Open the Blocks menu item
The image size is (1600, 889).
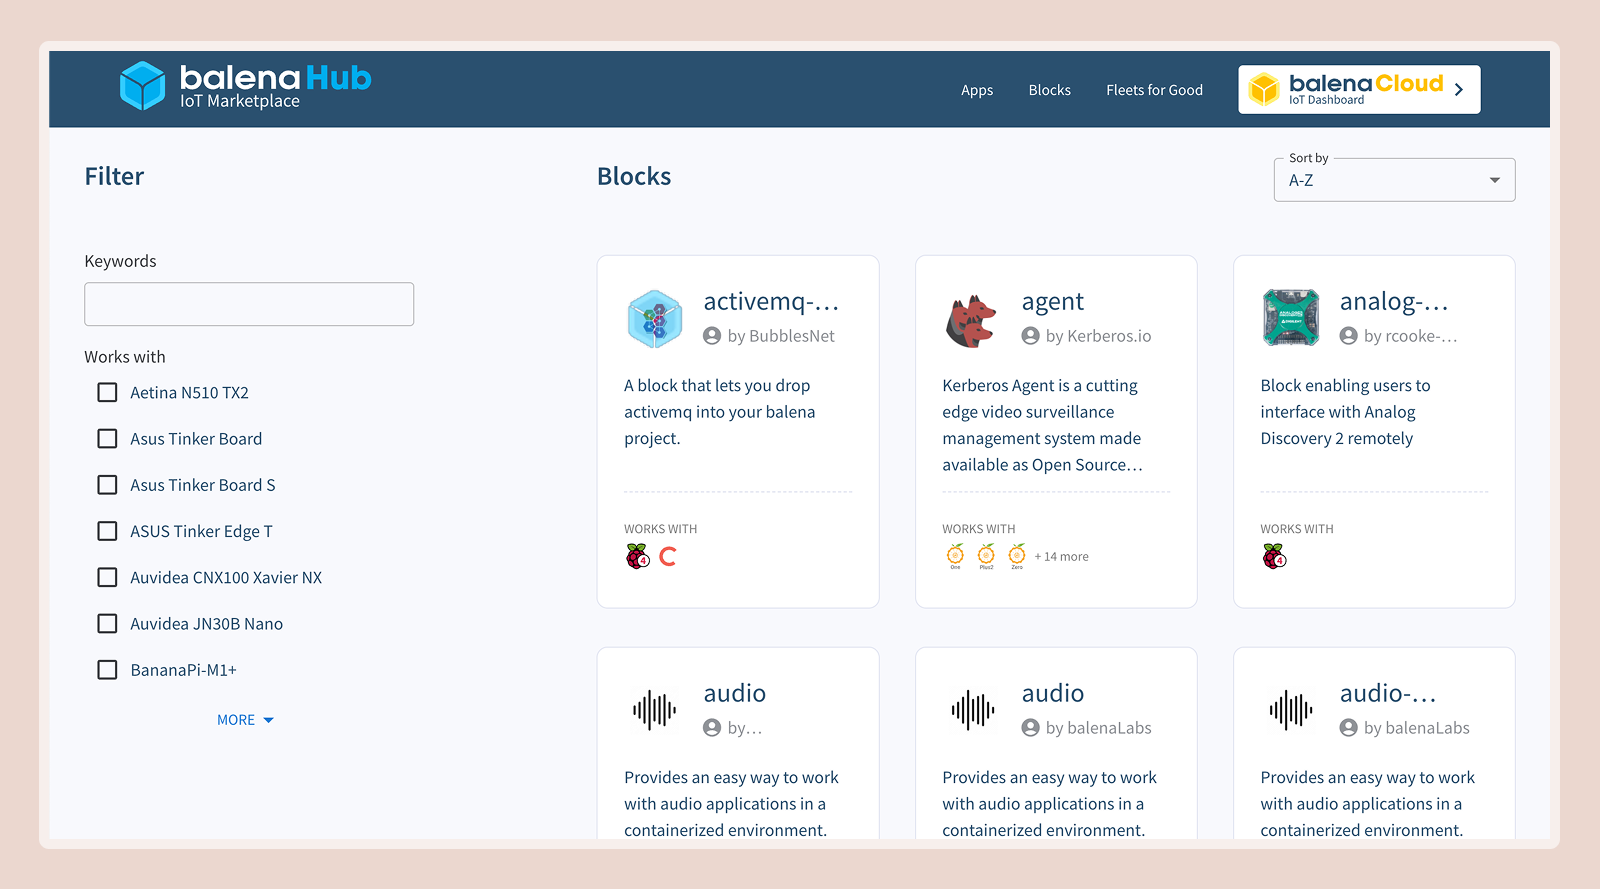pos(1049,90)
